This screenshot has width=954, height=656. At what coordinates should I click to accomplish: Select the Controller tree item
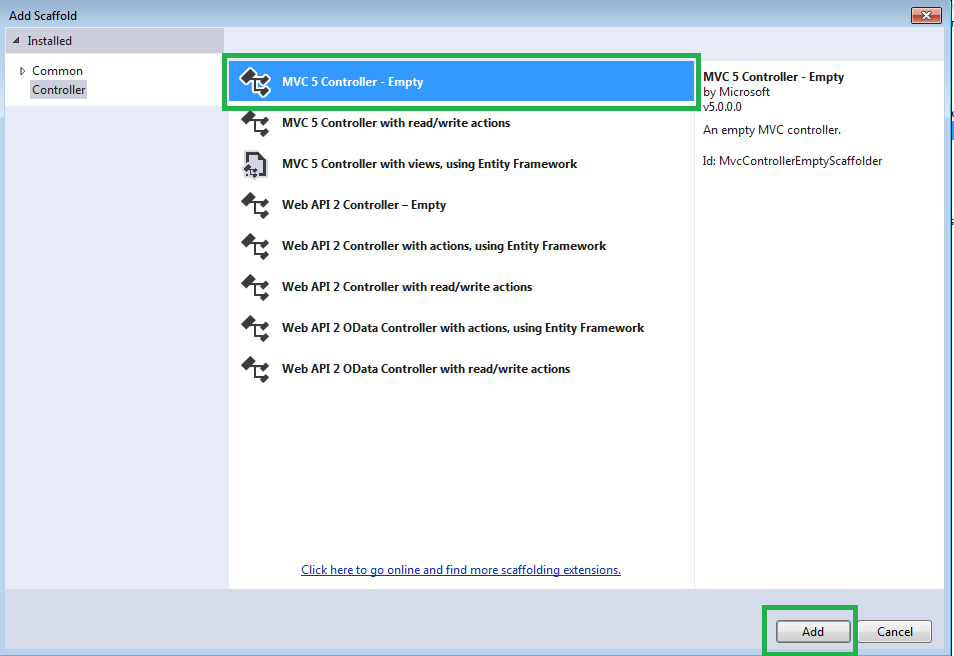pyautogui.click(x=58, y=90)
